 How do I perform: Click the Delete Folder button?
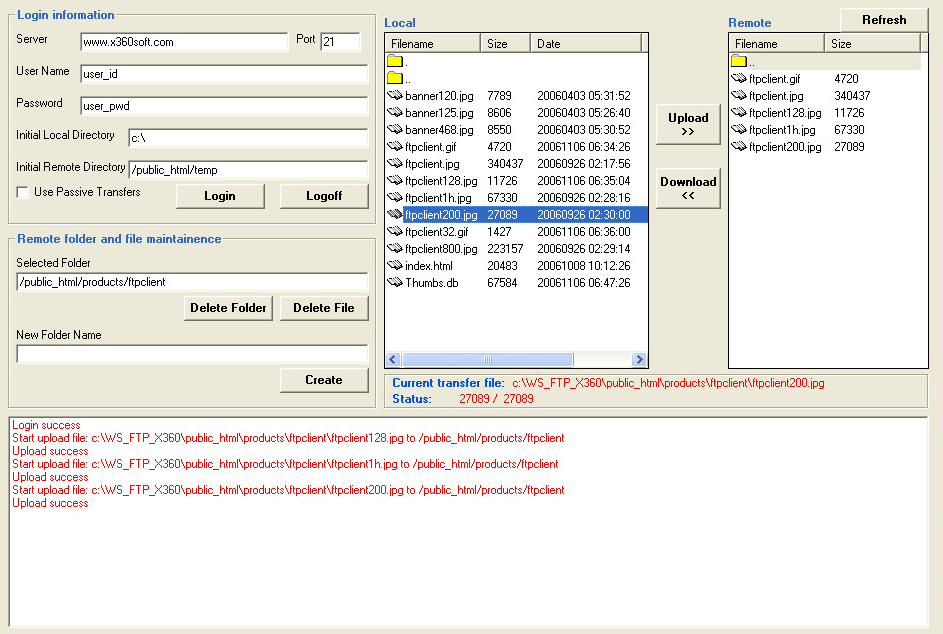[228, 308]
